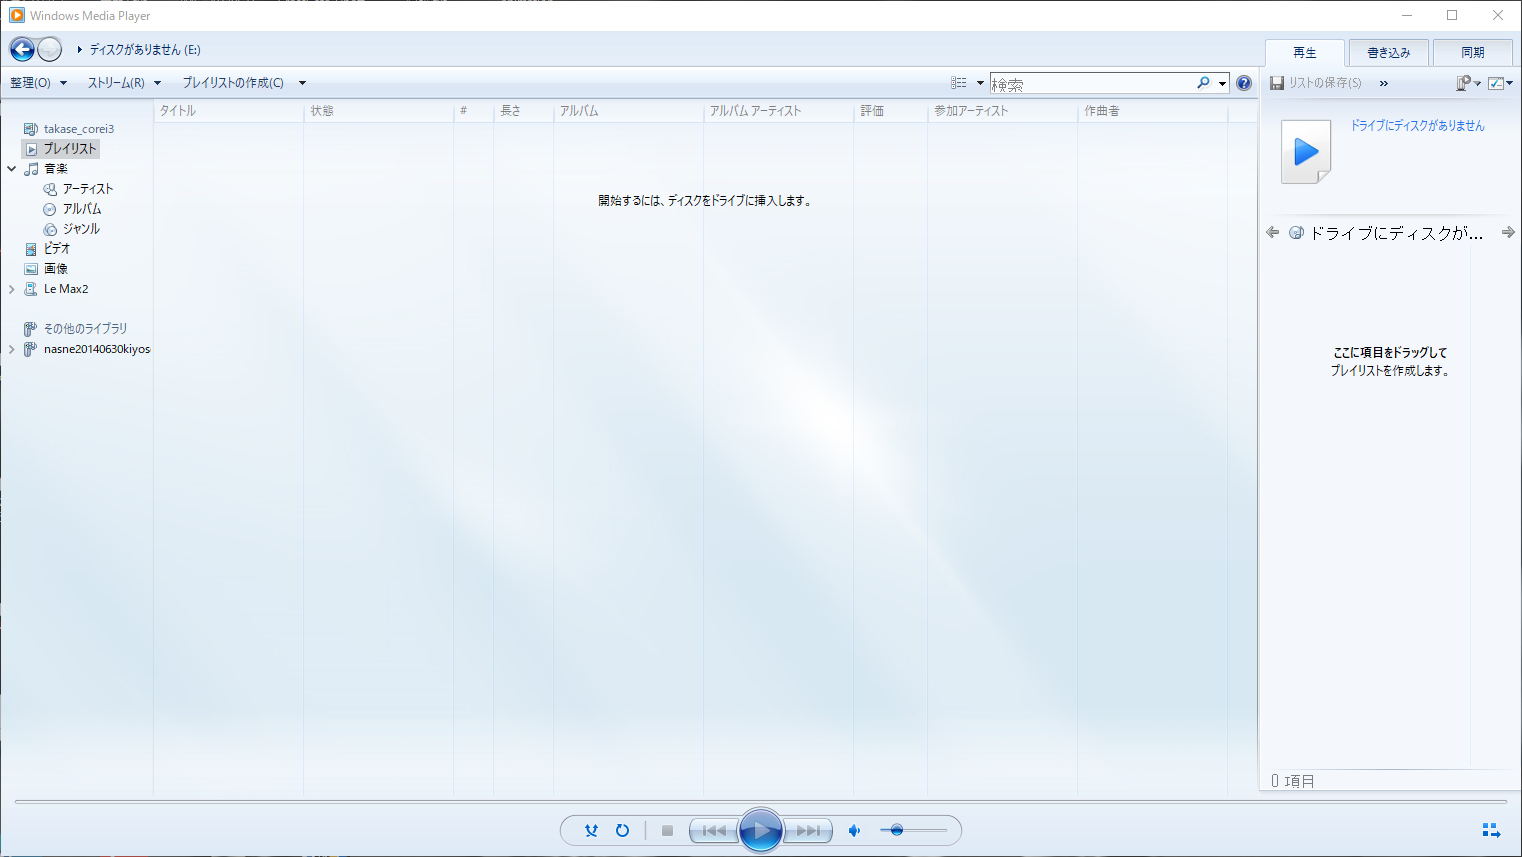Go to next list arrow
The height and width of the screenshot is (857, 1522).
[x=1508, y=232]
